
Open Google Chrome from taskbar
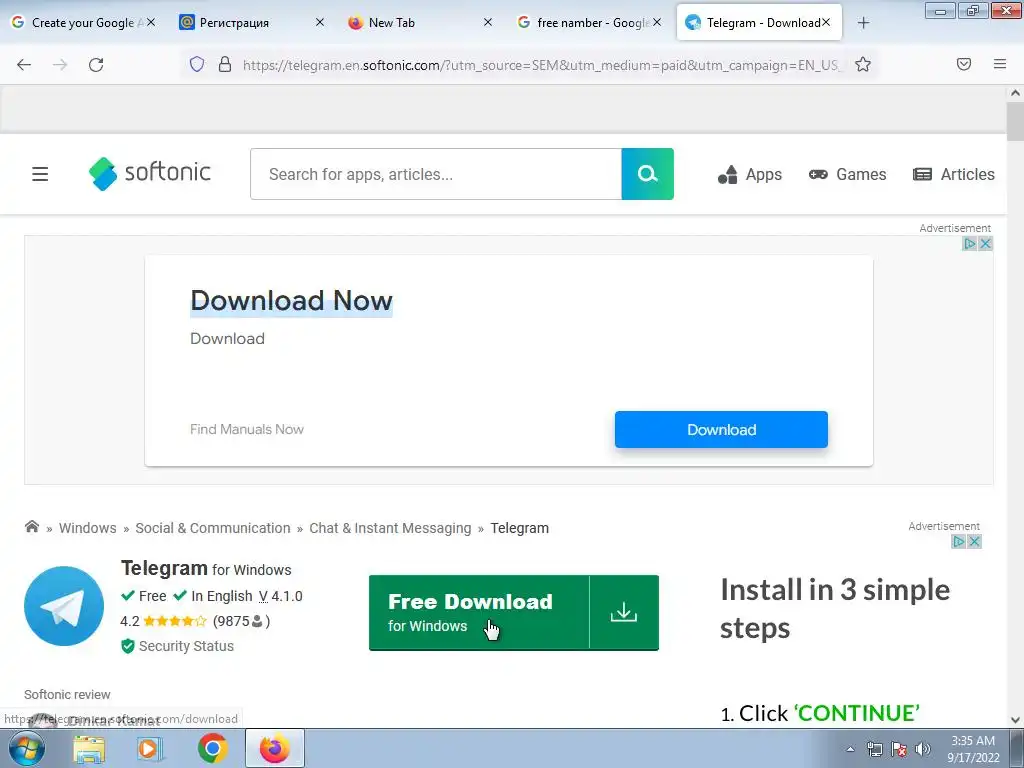coord(212,748)
